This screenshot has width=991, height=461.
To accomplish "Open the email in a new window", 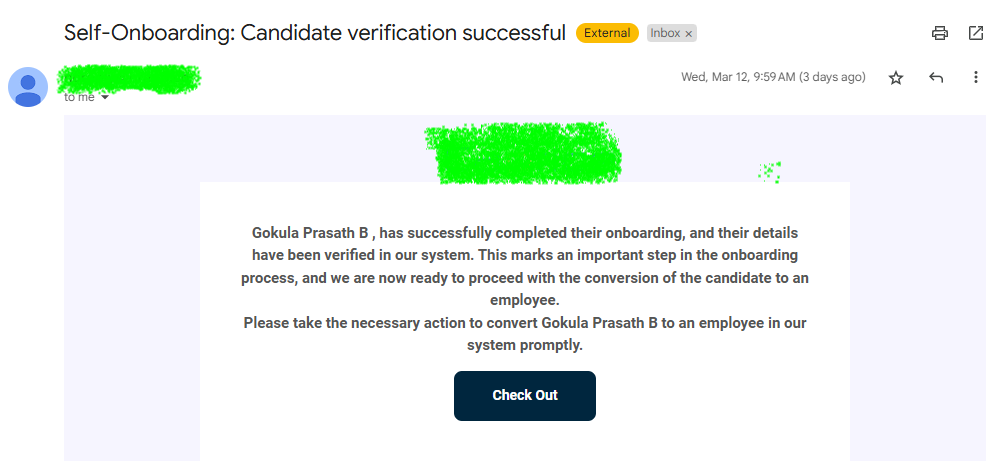I will coord(976,33).
